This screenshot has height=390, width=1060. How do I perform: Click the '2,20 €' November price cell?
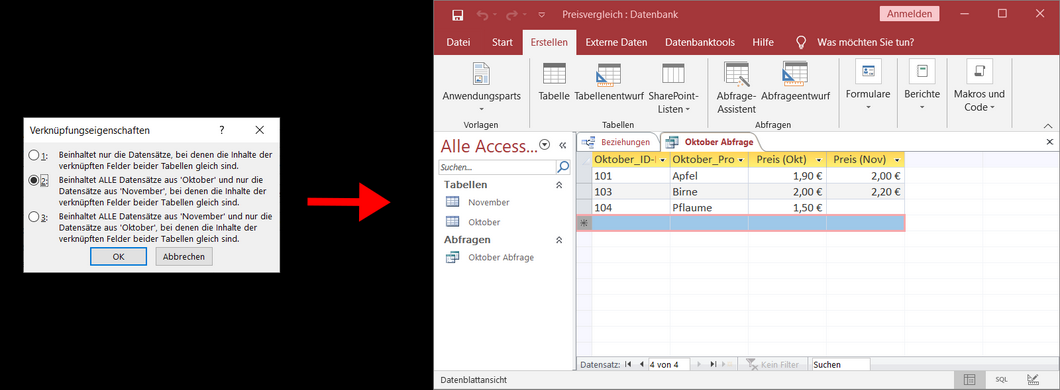[x=865, y=192]
